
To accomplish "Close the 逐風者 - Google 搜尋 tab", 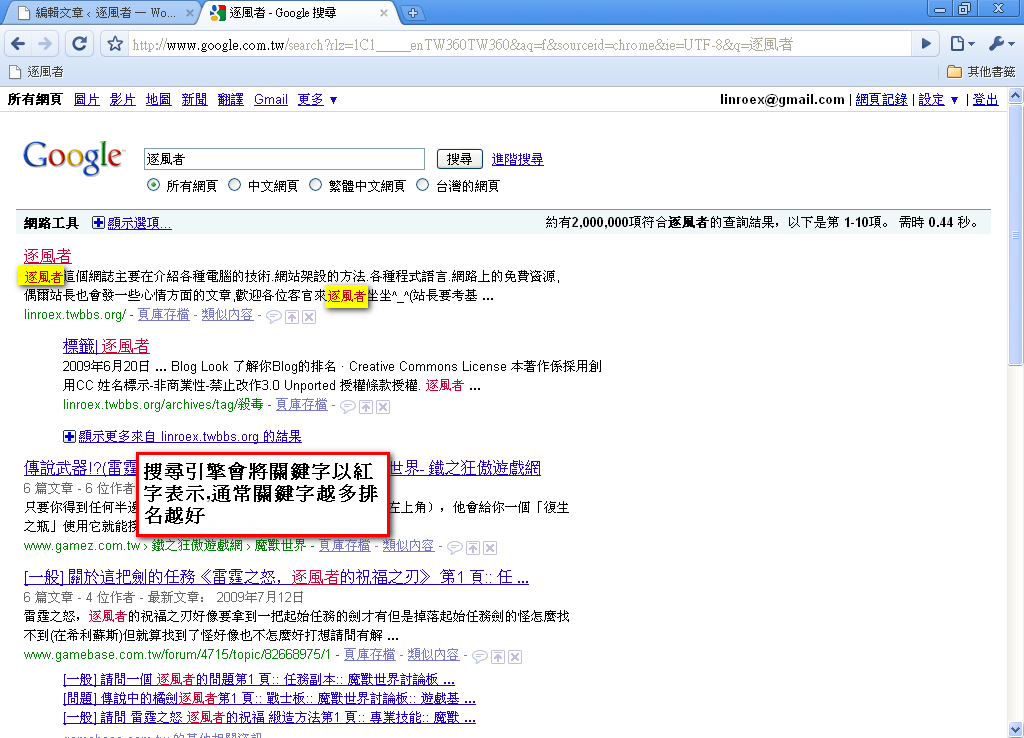I will pyautogui.click(x=384, y=12).
